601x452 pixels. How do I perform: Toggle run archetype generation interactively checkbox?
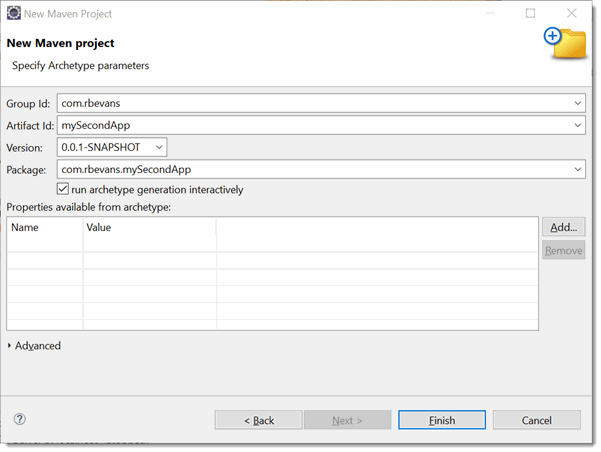point(63,189)
